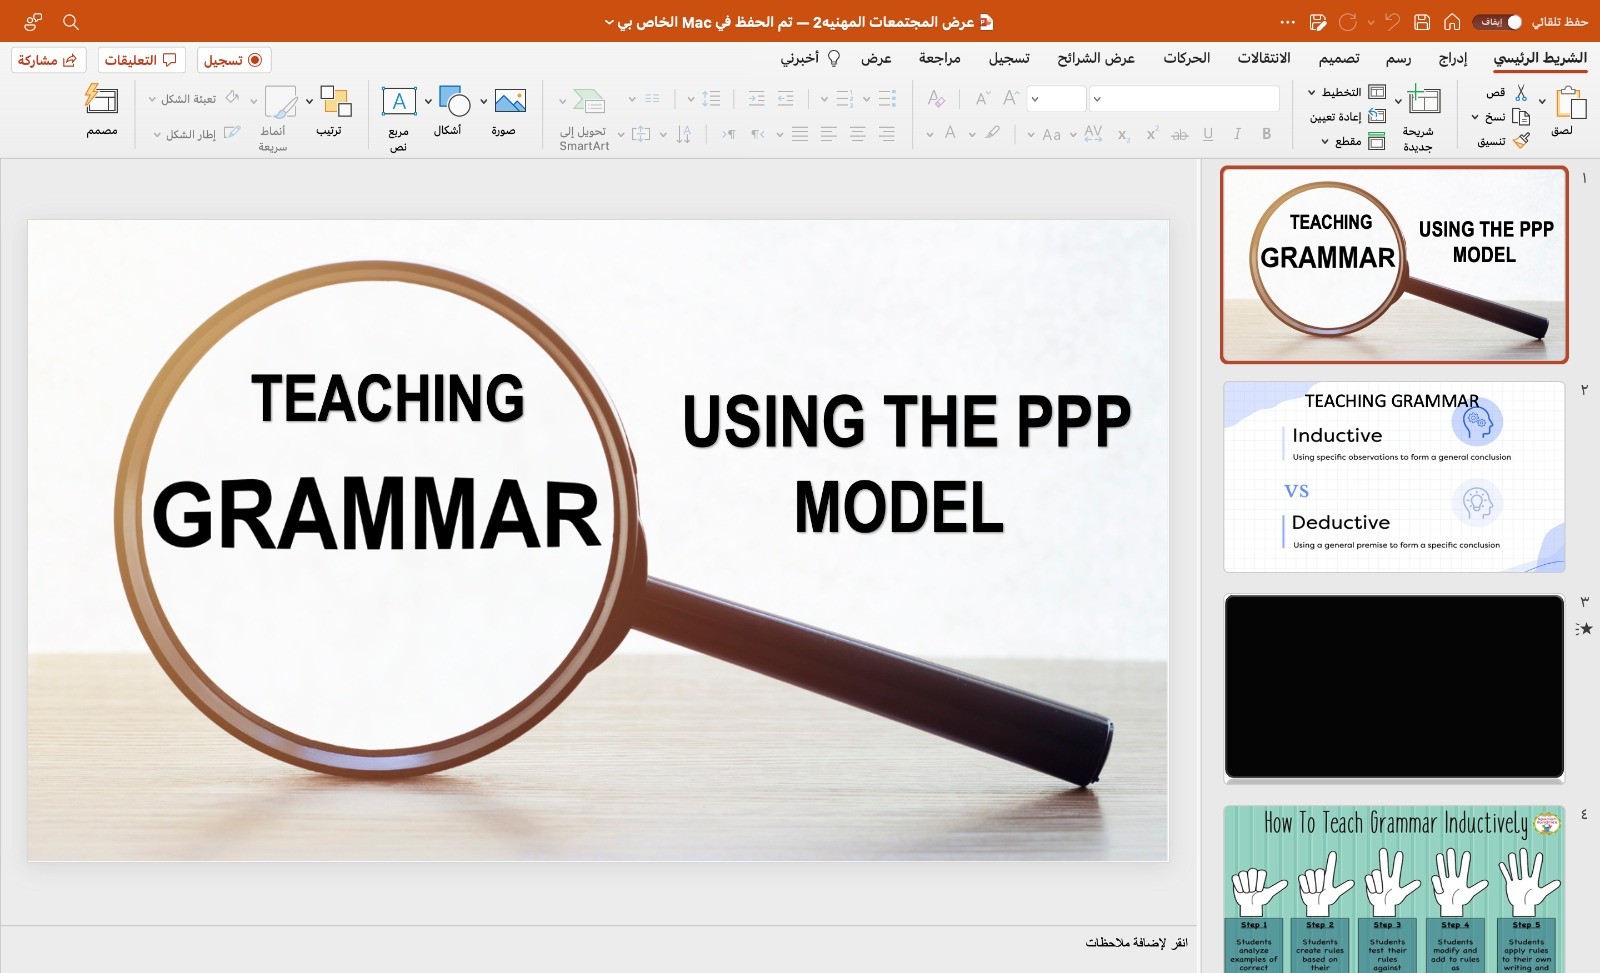
Task: Toggle Bold formatting (B)
Action: [1266, 134]
